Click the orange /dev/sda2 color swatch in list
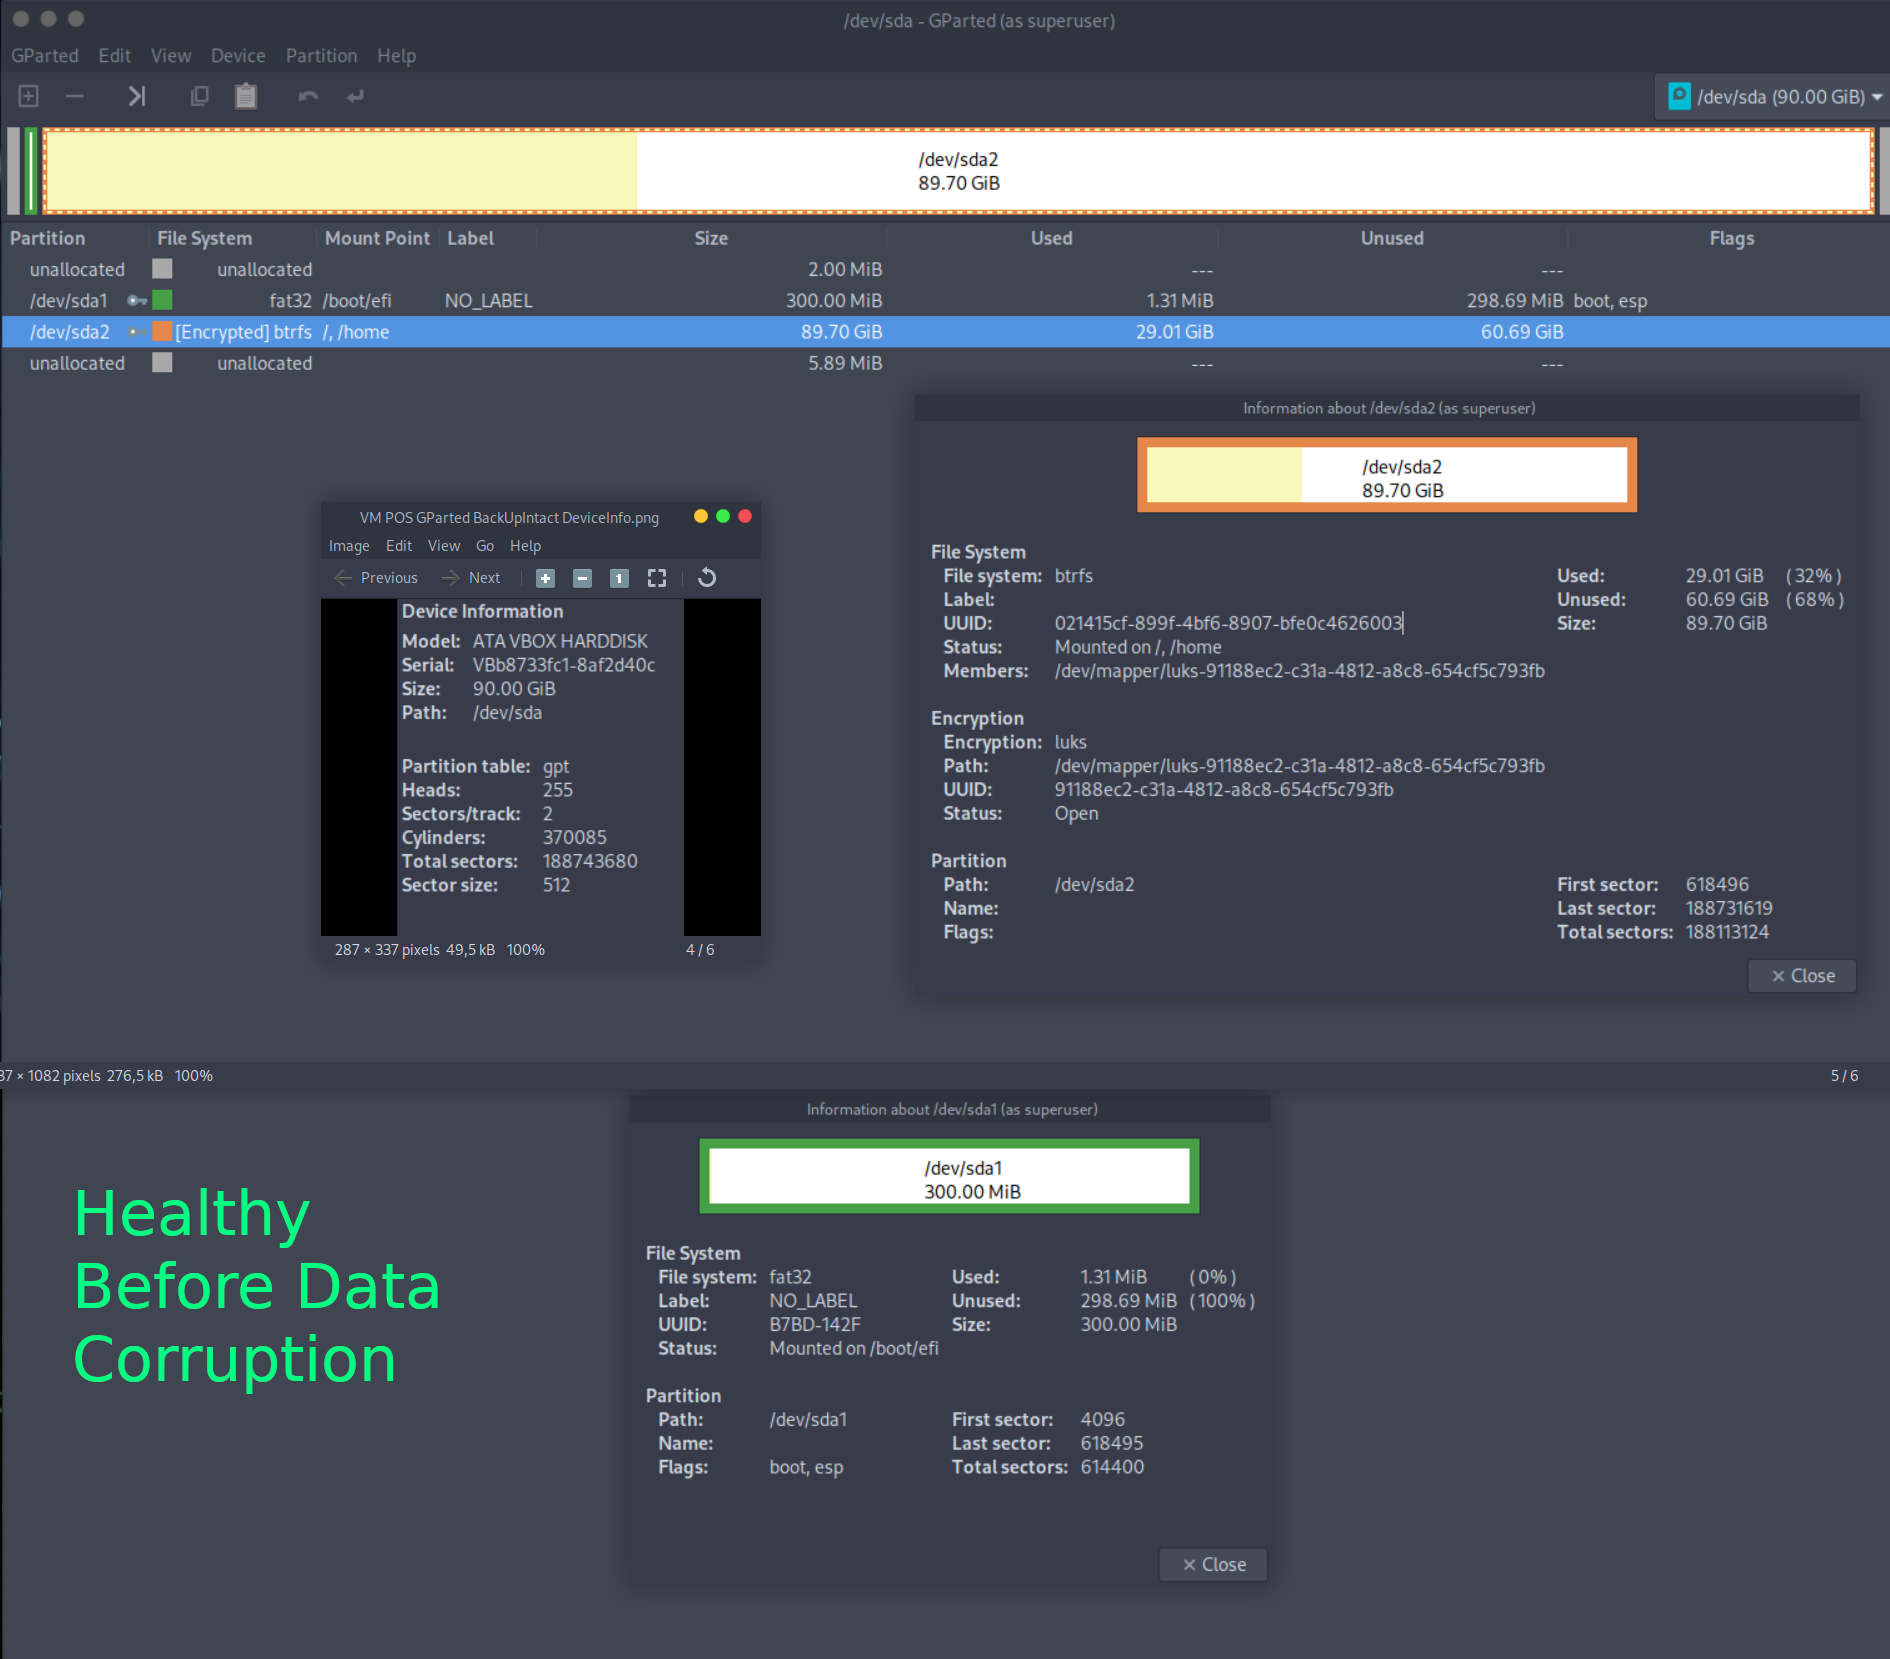 tap(162, 332)
